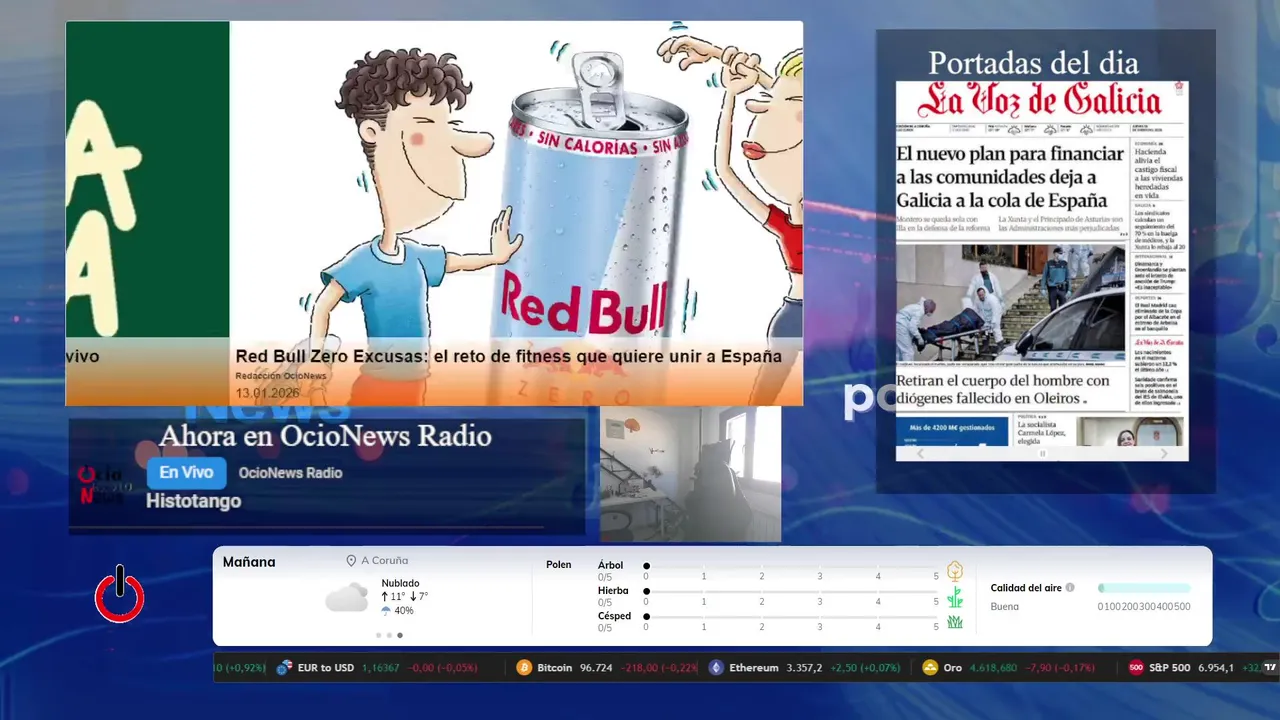Image resolution: width=1280 pixels, height=720 pixels.
Task: Click the Ethereum price 3.357,2
Action: coord(804,667)
